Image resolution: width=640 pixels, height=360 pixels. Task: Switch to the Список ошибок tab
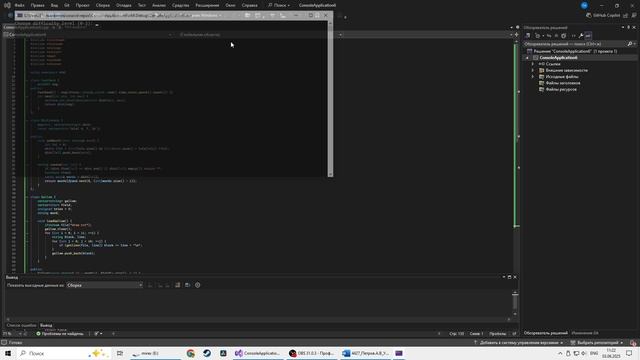click(x=21, y=325)
